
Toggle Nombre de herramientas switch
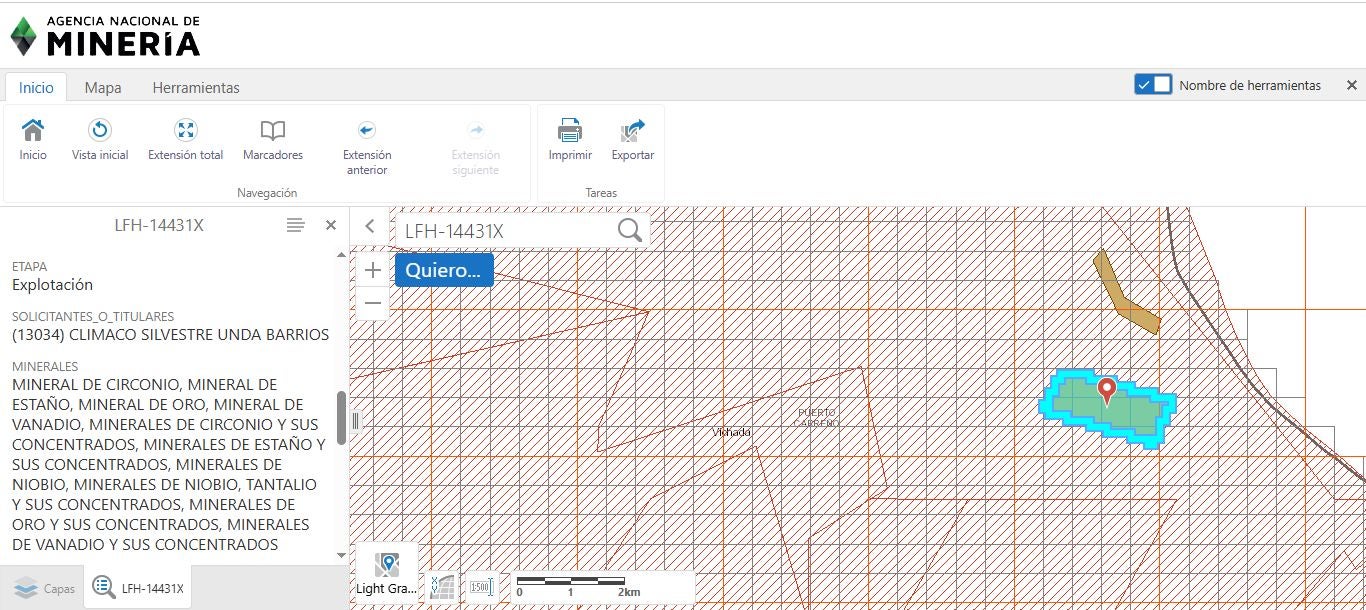click(x=1152, y=85)
